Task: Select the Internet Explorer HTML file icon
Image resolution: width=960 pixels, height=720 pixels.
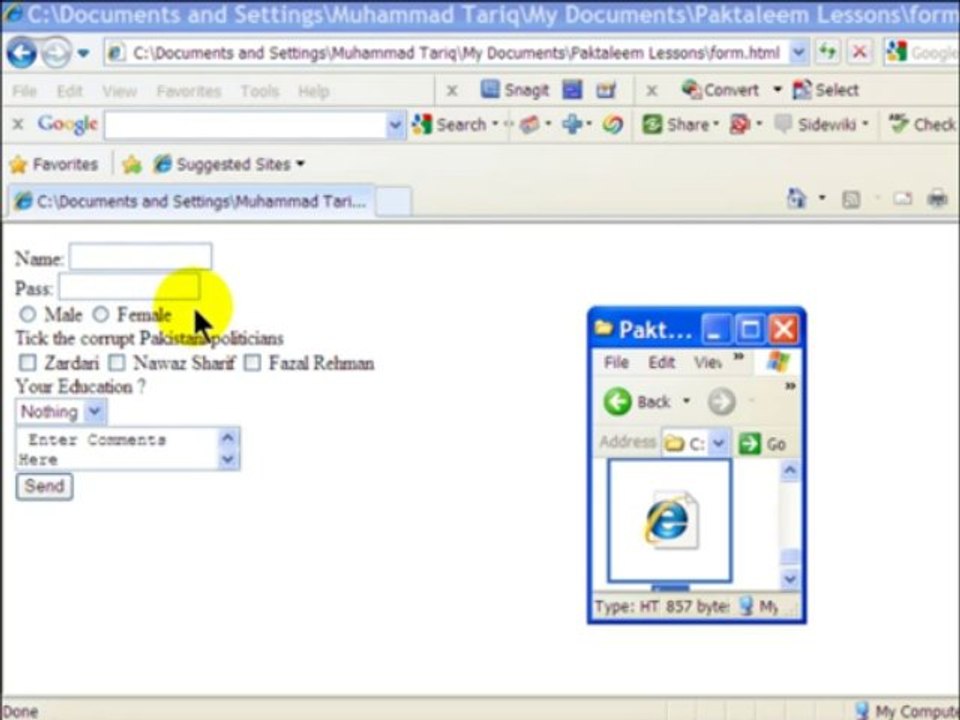Action: 669,520
